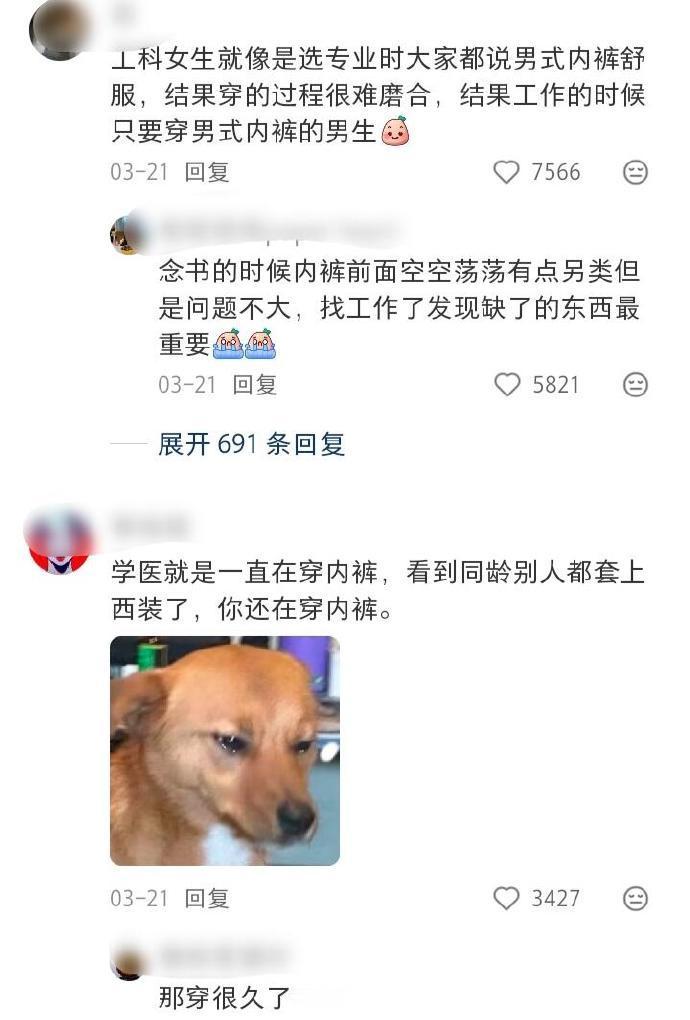Reply to the first comment dated 03-21
The image size is (690, 1020).
click(207, 172)
